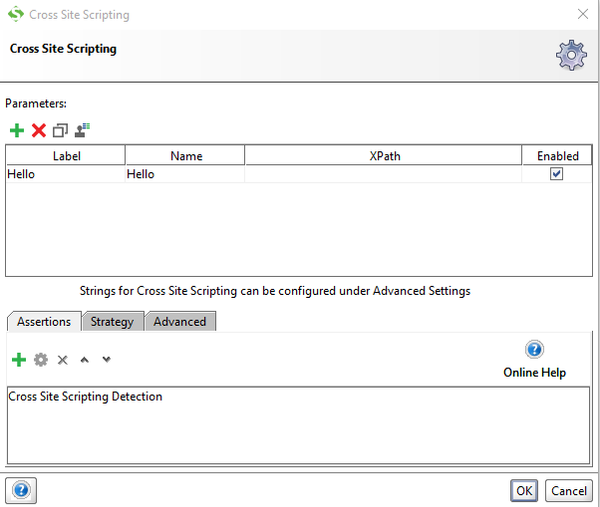600x507 pixels.
Task: Select the Cross Site Scripting Detection assertion
Action: pyautogui.click(x=86, y=397)
